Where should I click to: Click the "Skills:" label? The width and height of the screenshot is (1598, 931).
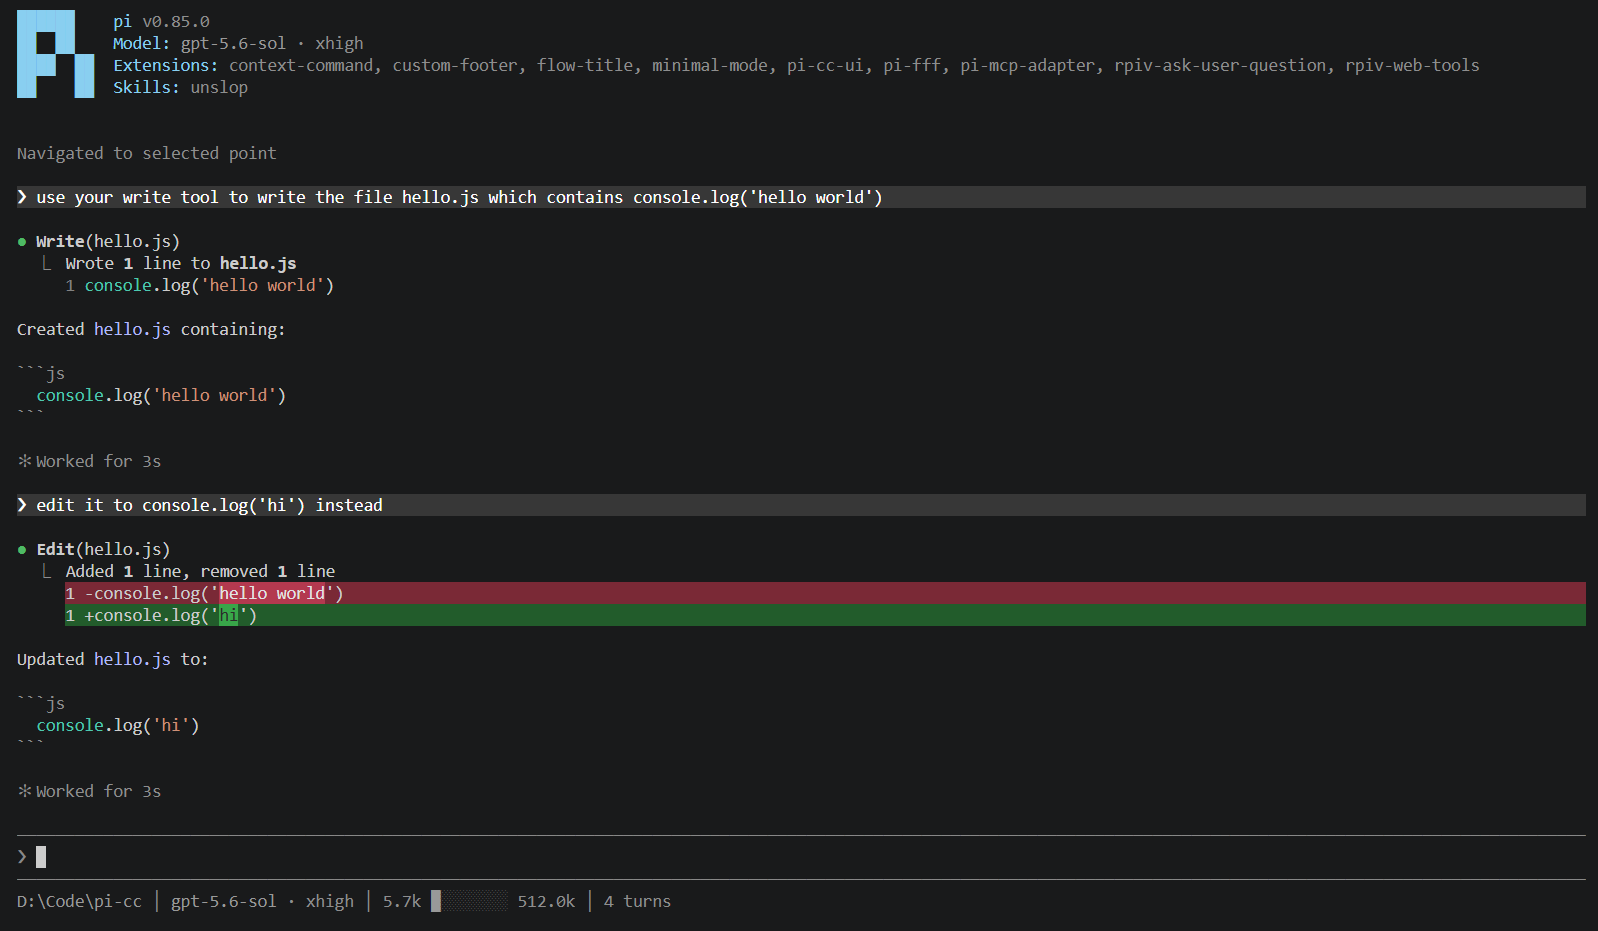point(147,87)
